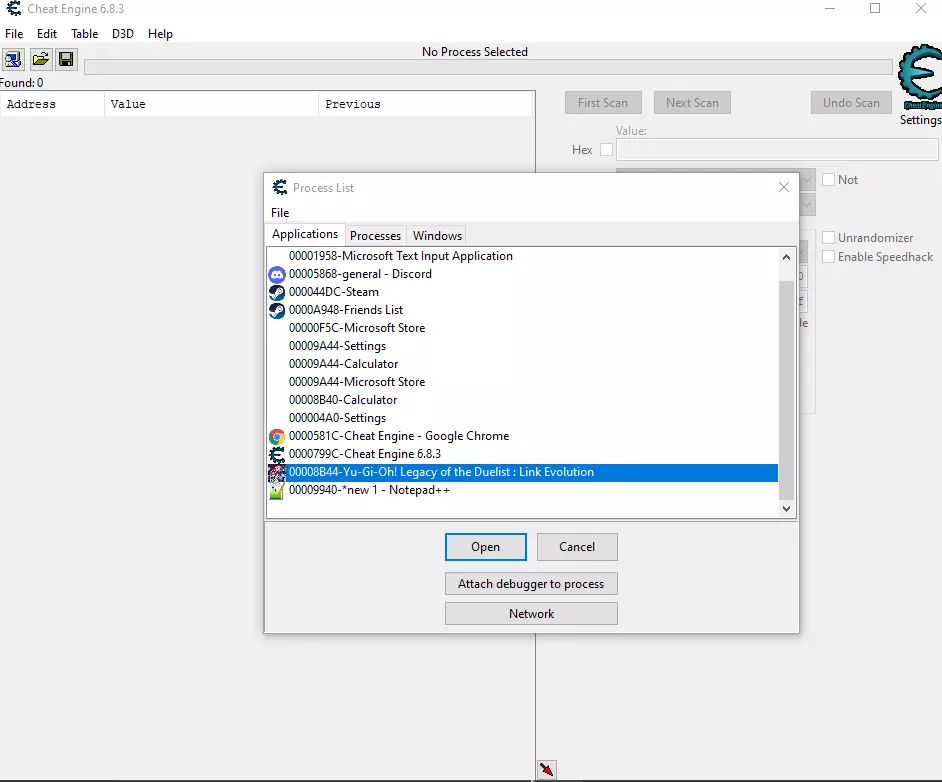Select 00009A44-Calculator entry

(x=523, y=364)
